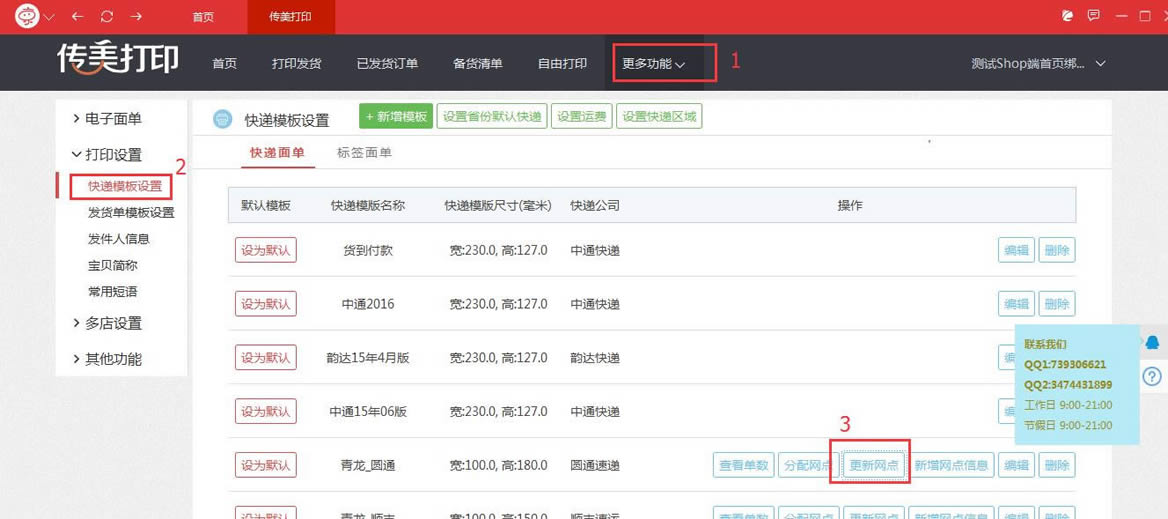Screen dimensions: 1168x519
Task: Click the 中通15年06版 template name
Action: point(368,412)
